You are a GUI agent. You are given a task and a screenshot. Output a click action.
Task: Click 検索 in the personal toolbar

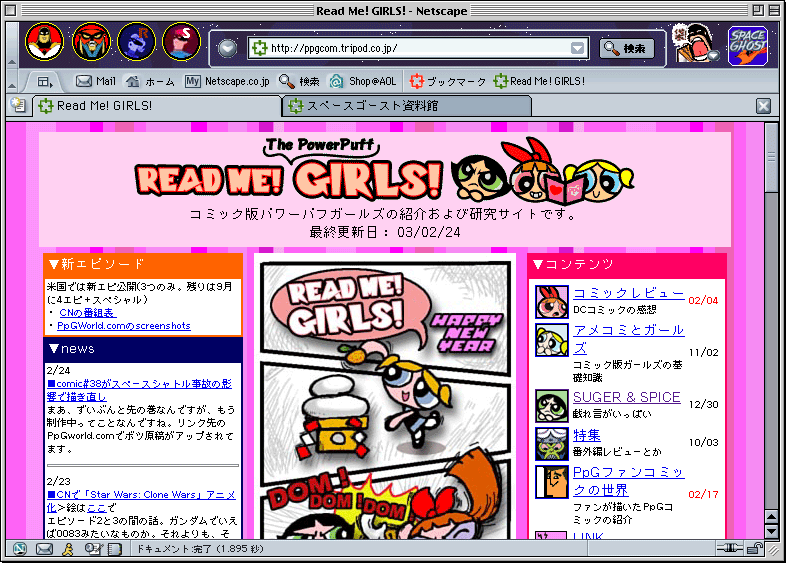pyautogui.click(x=299, y=81)
